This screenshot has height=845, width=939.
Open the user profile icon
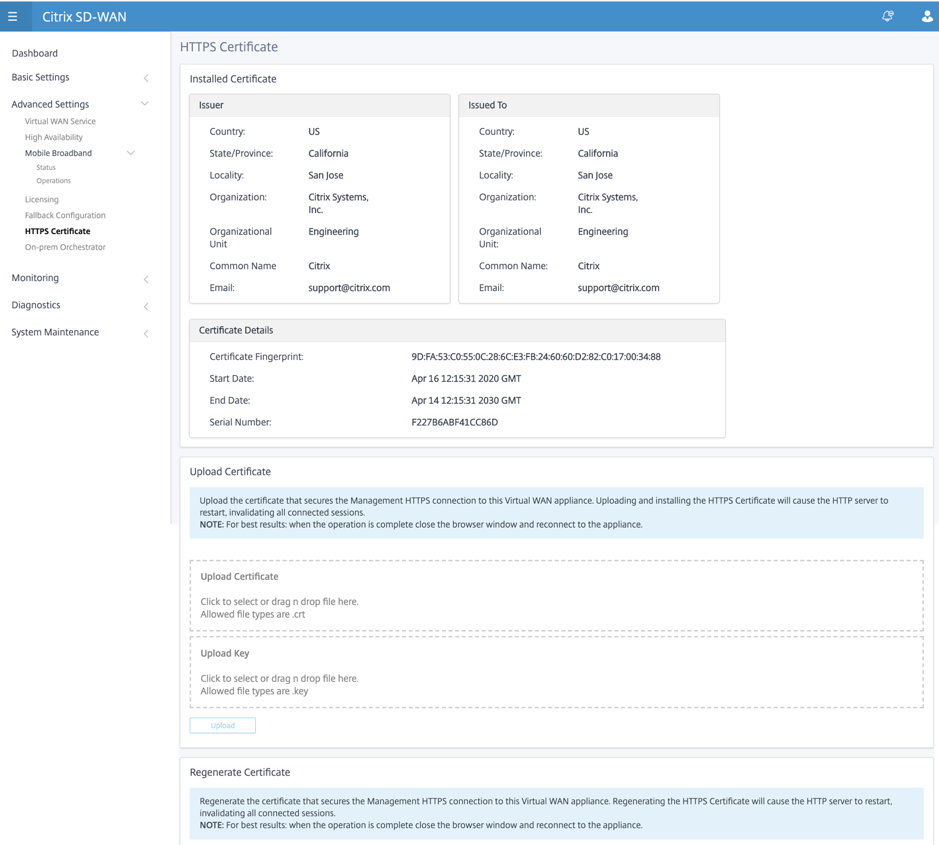(926, 17)
